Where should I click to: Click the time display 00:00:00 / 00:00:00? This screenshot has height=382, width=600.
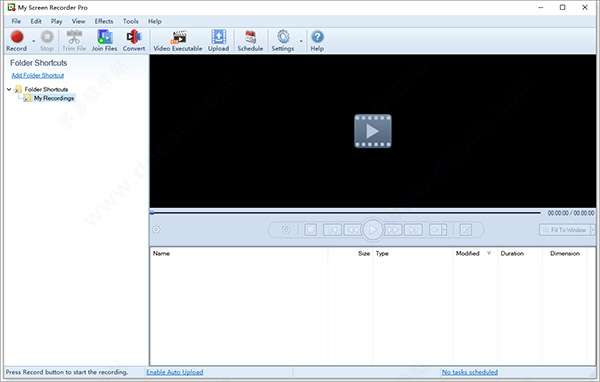click(x=571, y=213)
